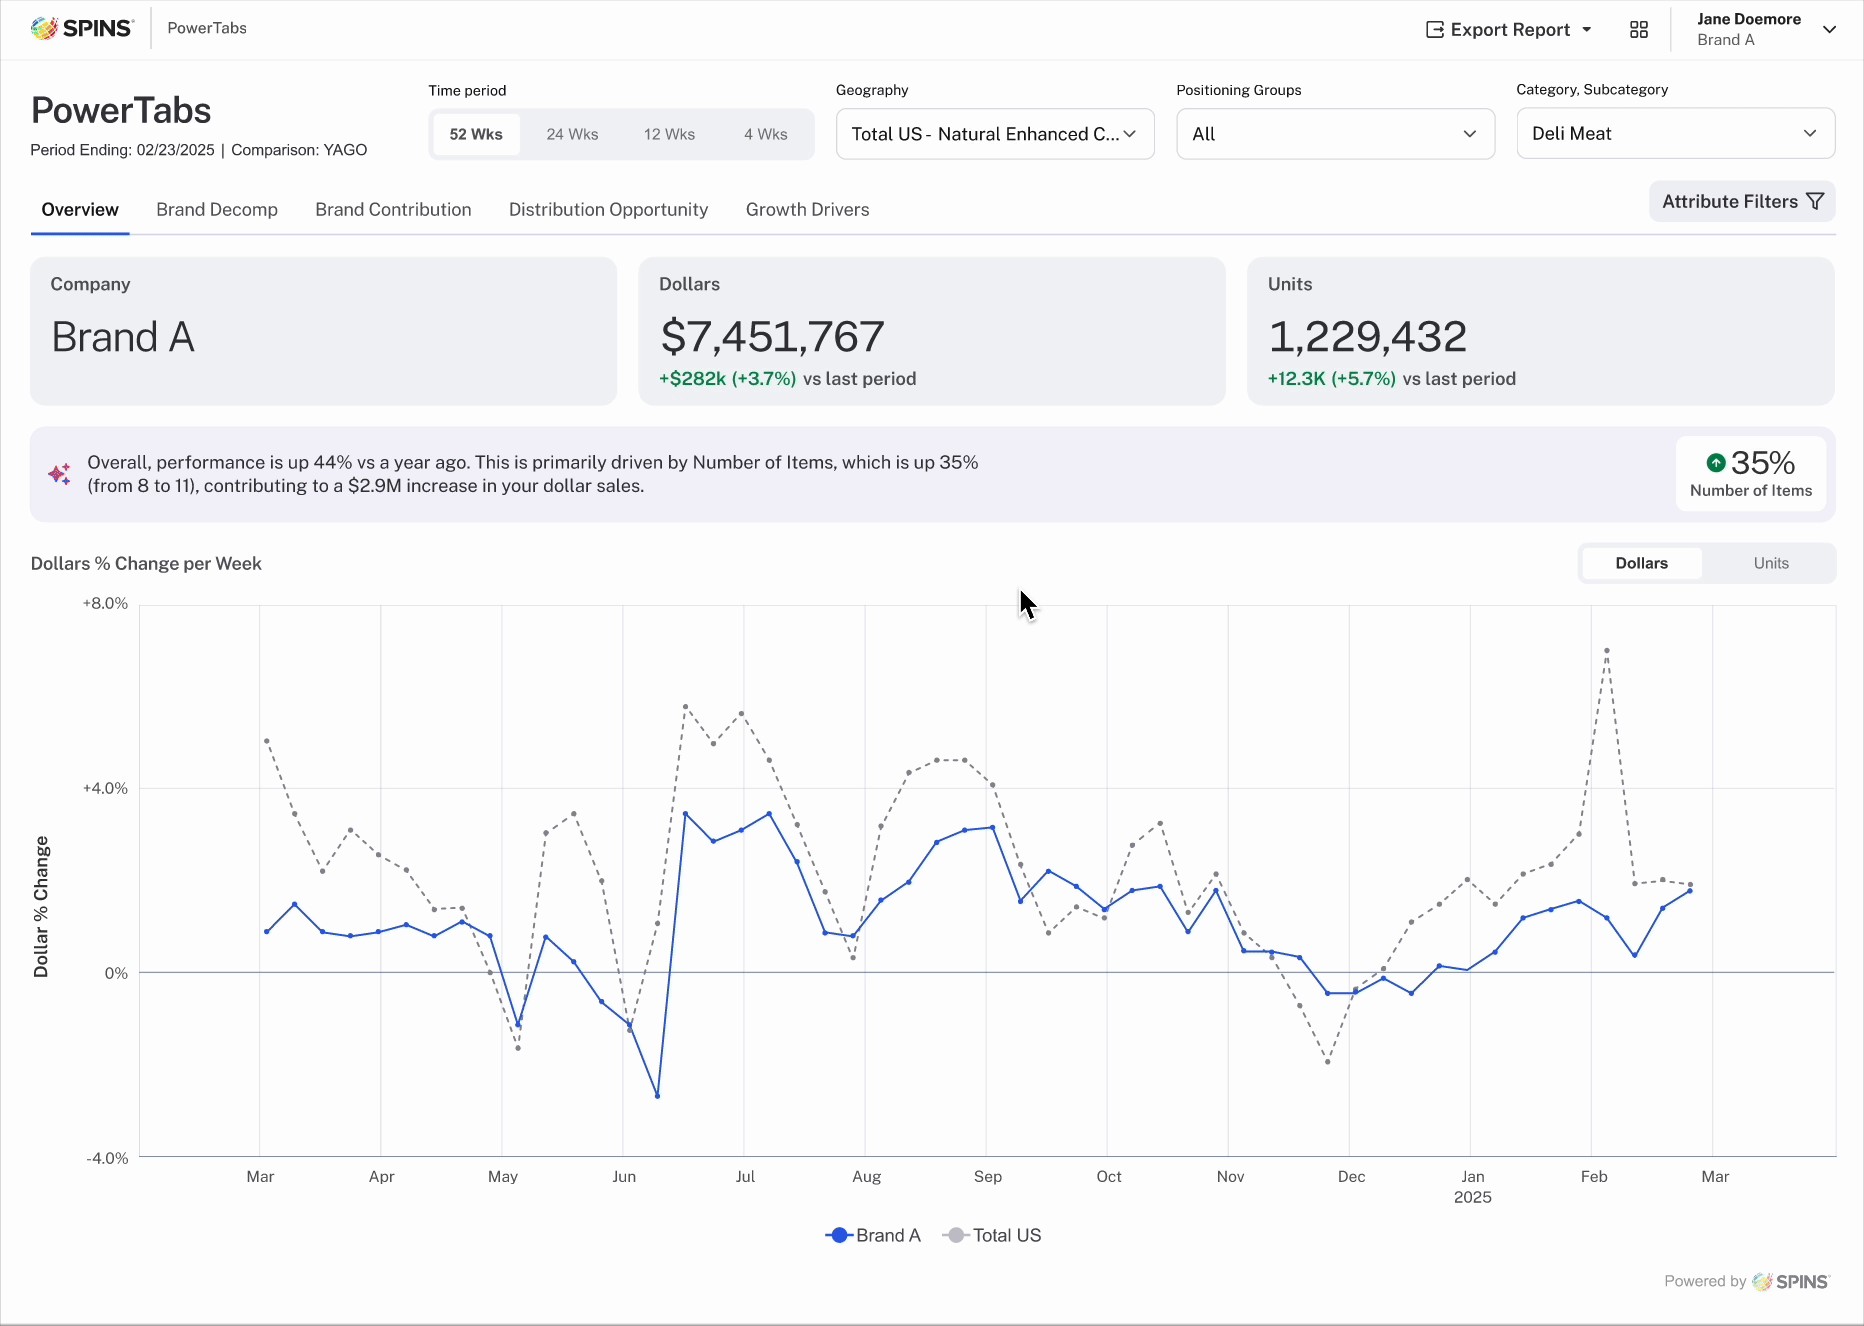The height and width of the screenshot is (1326, 1864).
Task: Click the 'Dollars % Change per Week' title
Action: (146, 564)
